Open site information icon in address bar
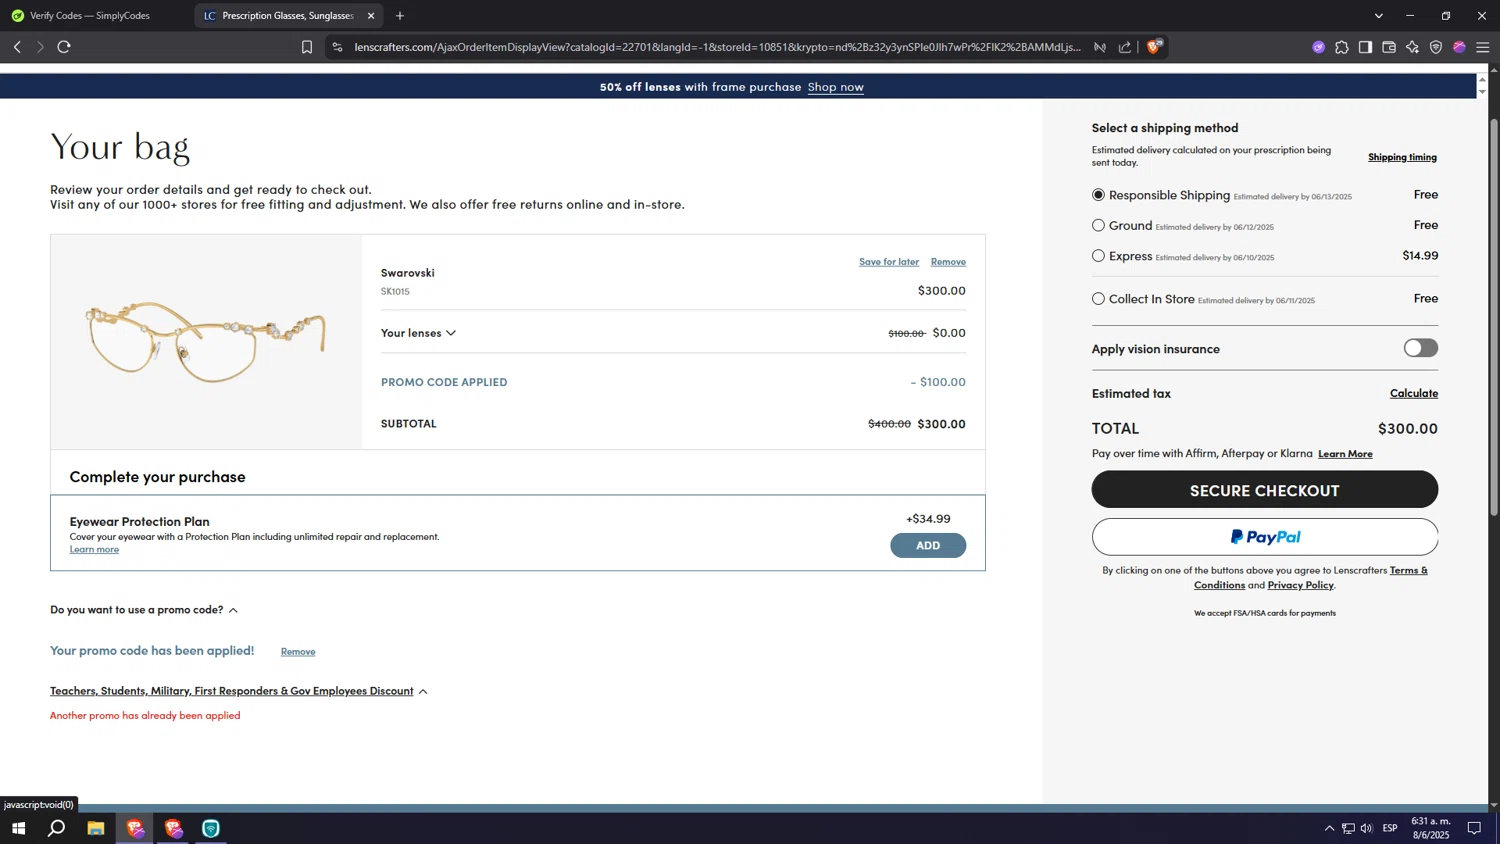The height and width of the screenshot is (844, 1500). coord(337,47)
